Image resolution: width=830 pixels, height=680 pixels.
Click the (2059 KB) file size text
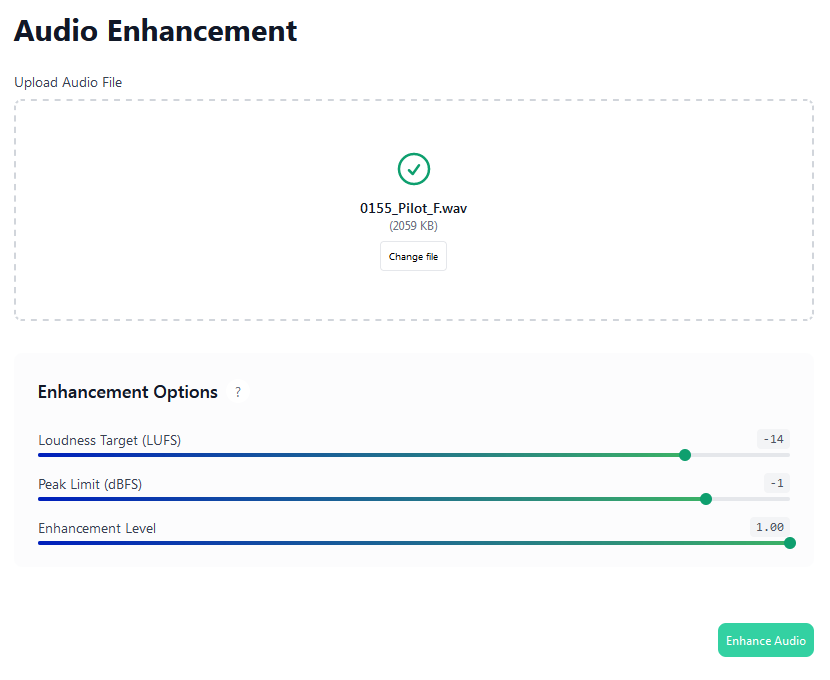tap(413, 226)
